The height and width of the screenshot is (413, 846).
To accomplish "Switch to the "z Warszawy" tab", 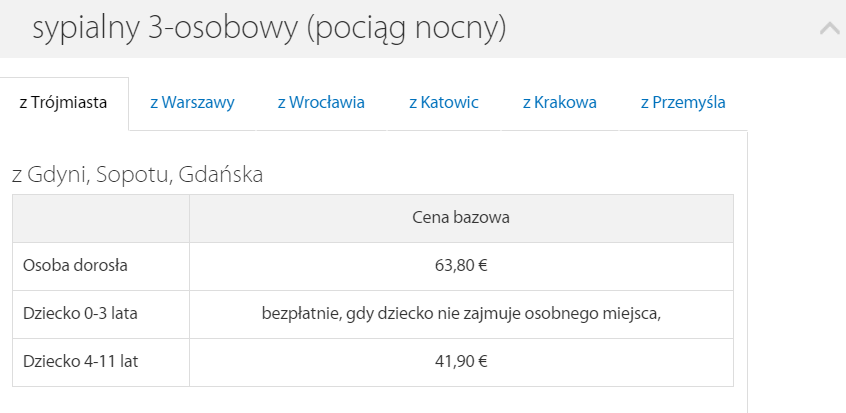I will coord(192,102).
